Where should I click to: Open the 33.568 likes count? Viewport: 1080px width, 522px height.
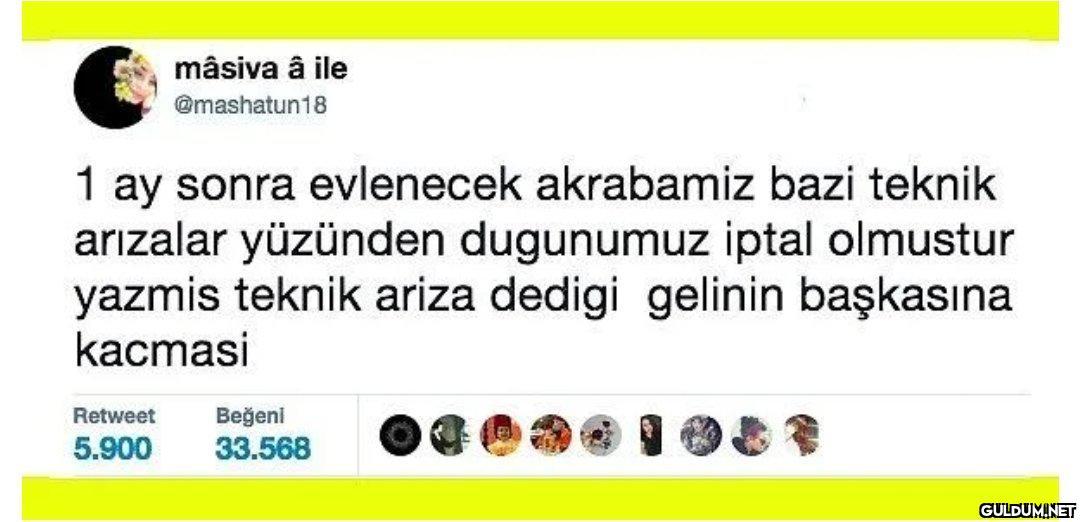click(263, 449)
